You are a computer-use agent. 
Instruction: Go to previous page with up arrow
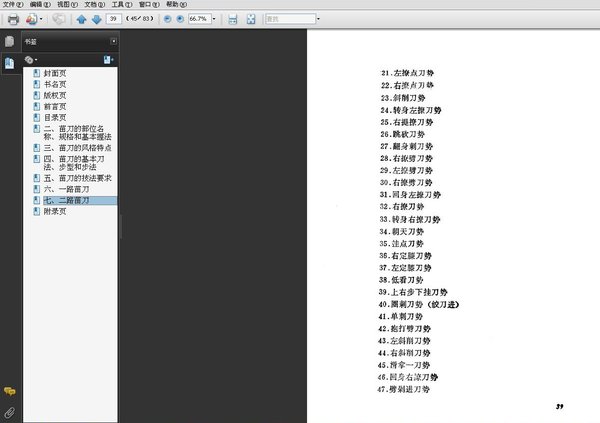tap(81, 19)
